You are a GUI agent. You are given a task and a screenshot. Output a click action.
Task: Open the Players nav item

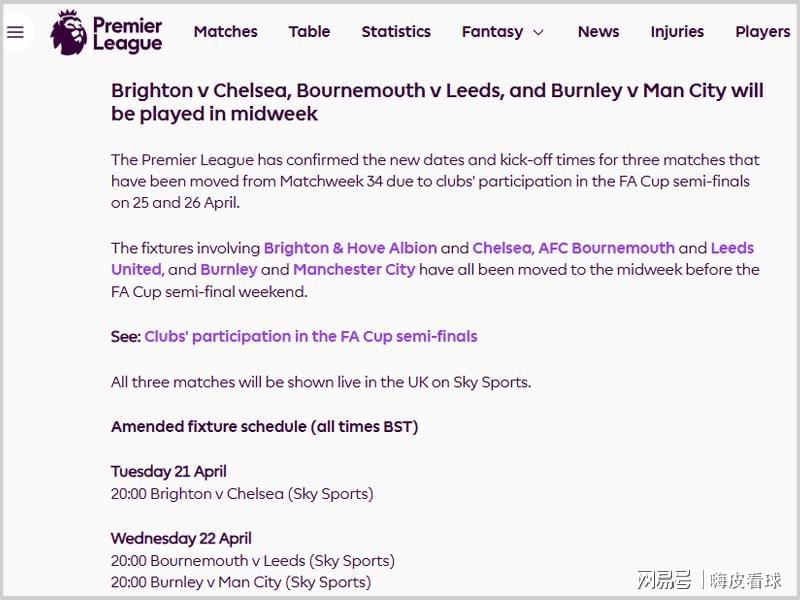point(762,32)
